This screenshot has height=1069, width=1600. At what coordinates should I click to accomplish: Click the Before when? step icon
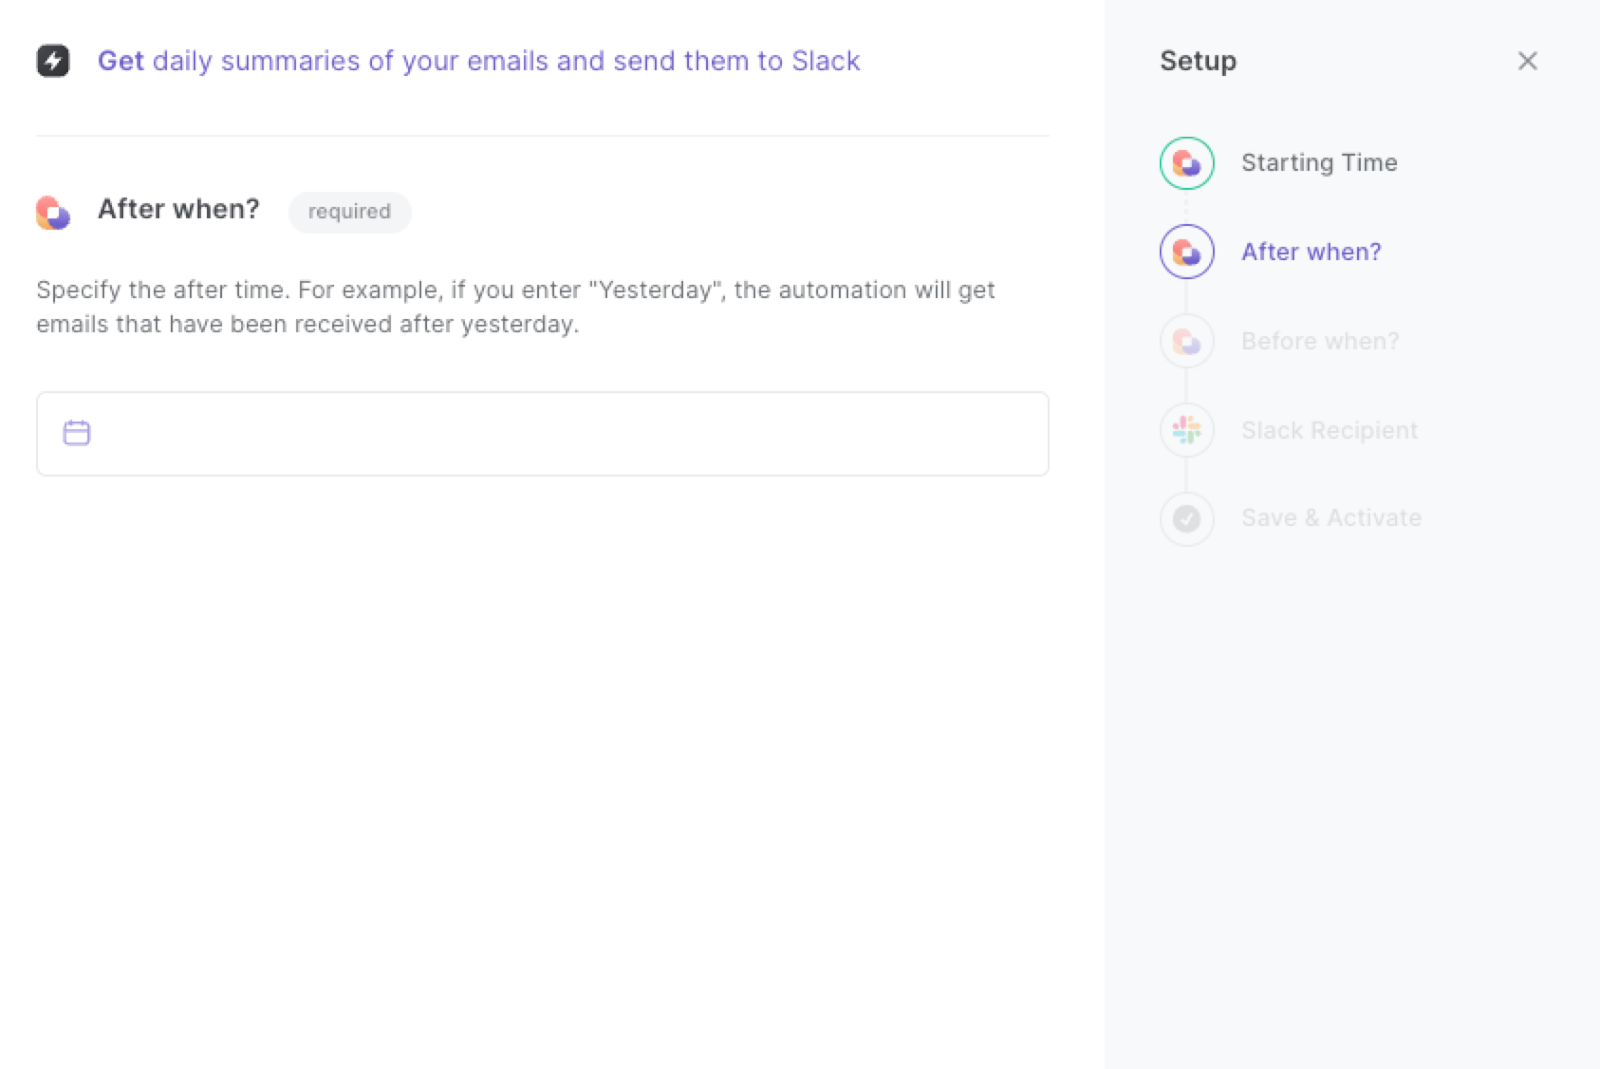(x=1187, y=341)
